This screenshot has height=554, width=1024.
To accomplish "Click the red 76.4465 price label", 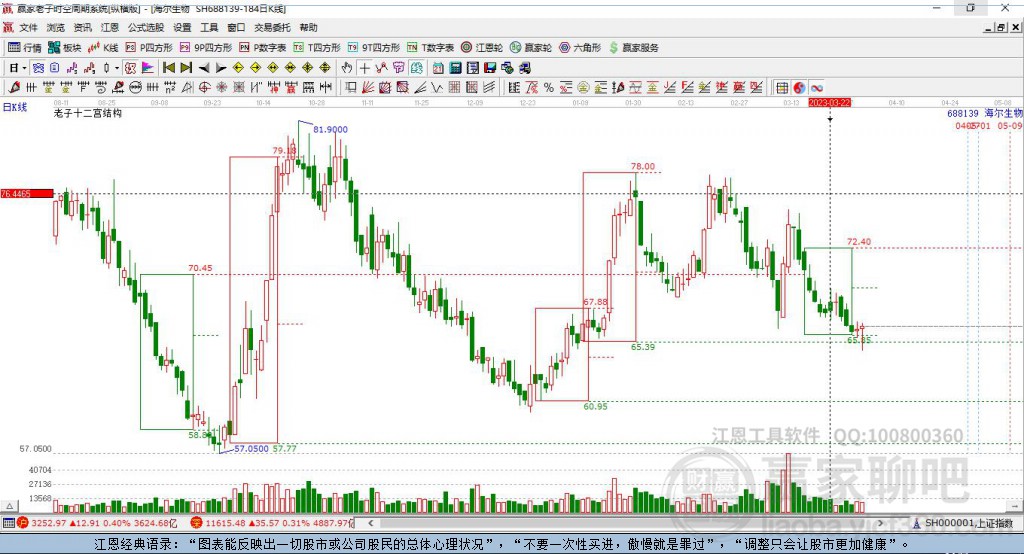I will tap(27, 193).
